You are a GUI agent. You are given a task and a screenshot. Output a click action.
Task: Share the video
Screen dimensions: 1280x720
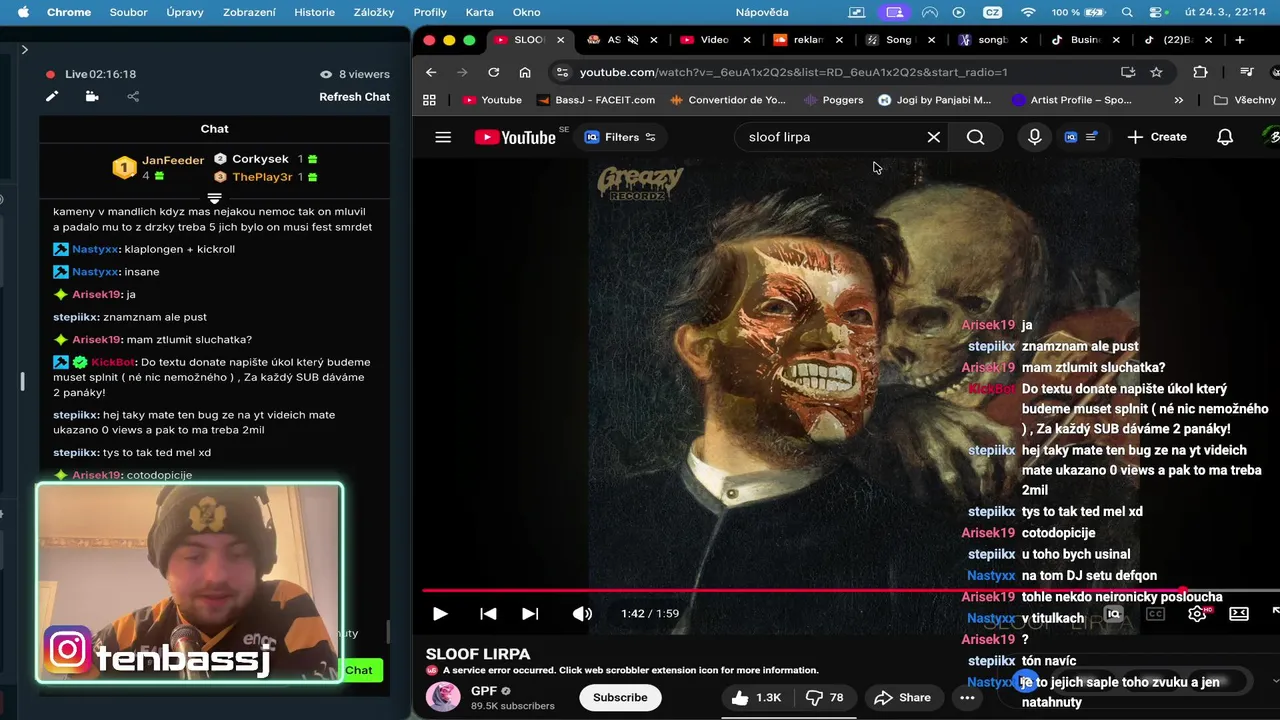(902, 698)
